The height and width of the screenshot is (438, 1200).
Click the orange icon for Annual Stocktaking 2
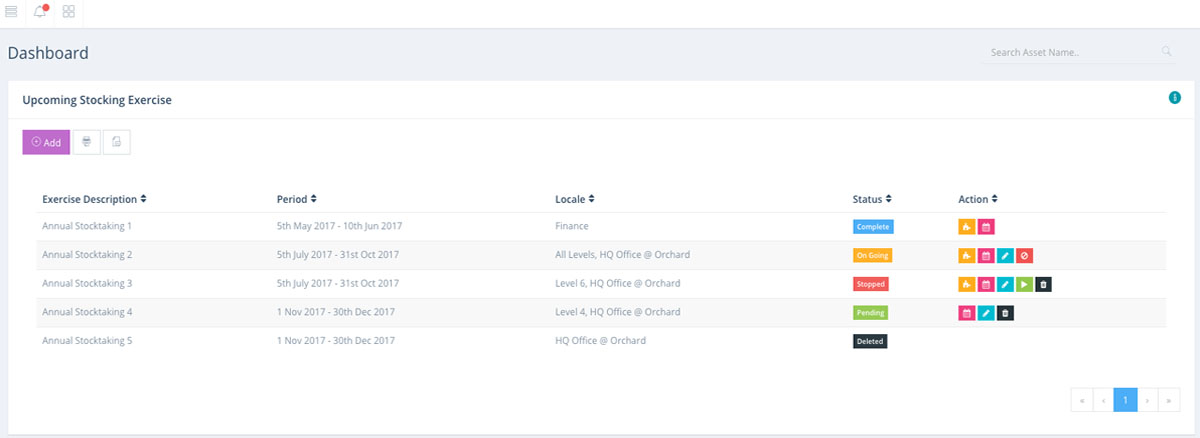click(967, 255)
